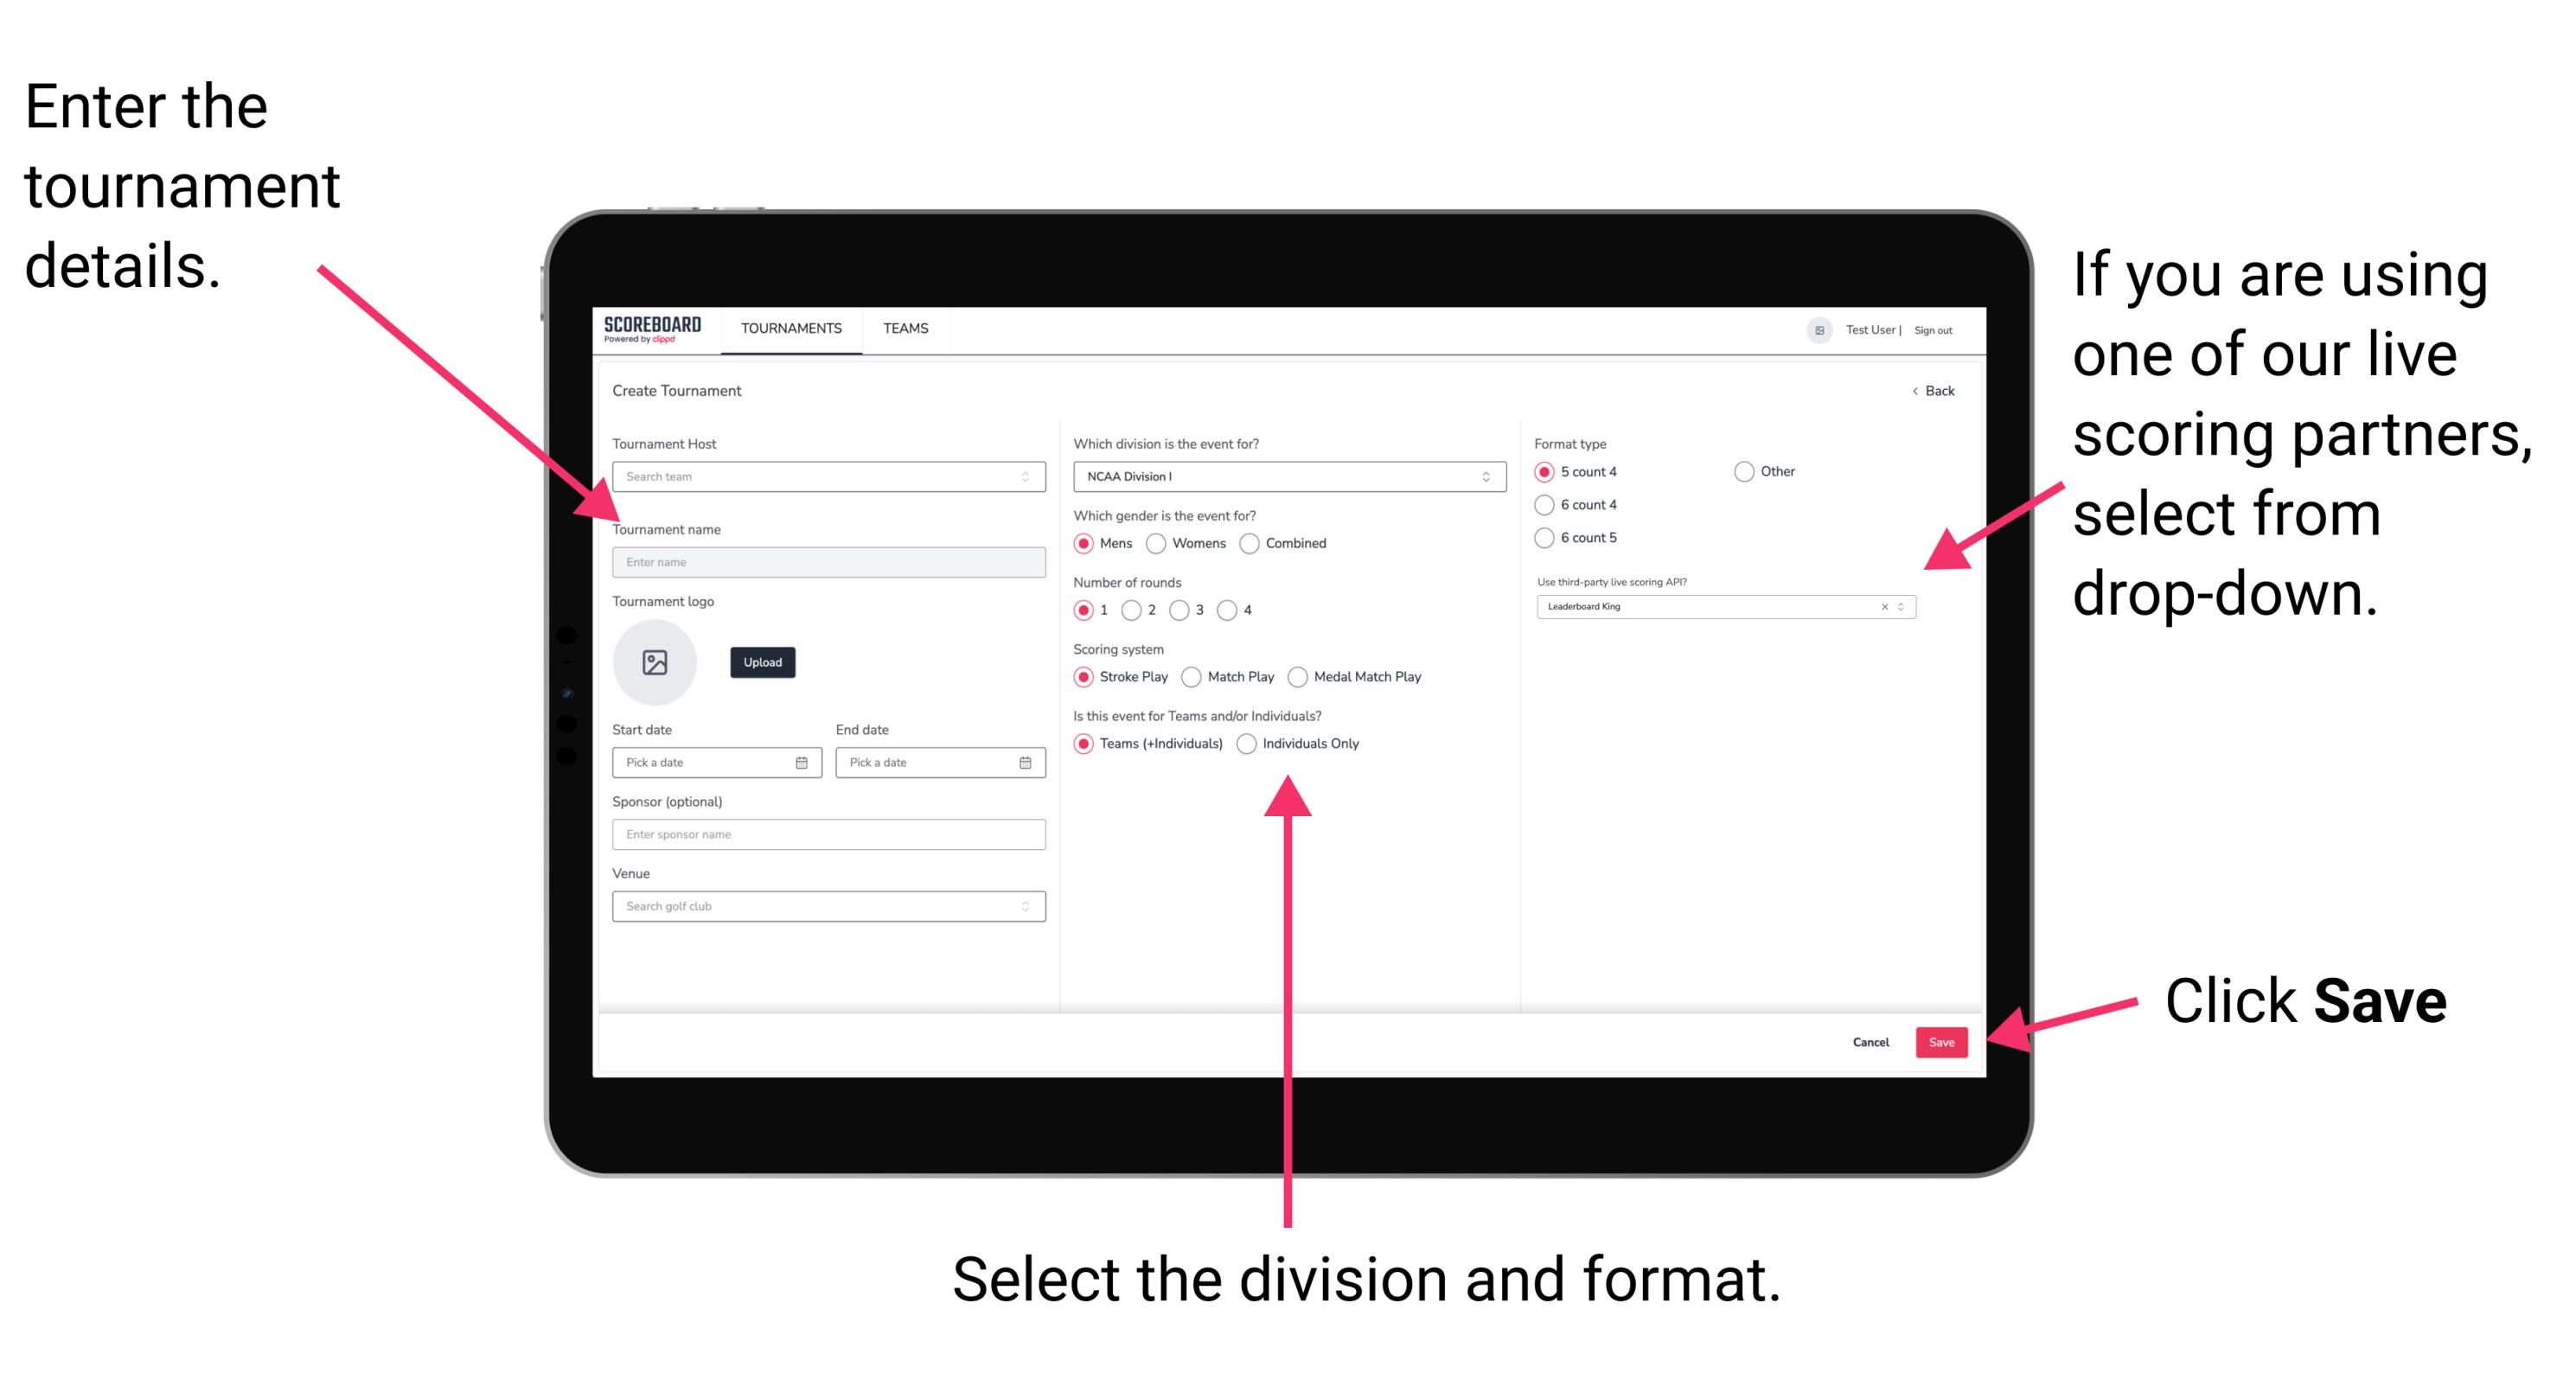The height and width of the screenshot is (1386, 2576).
Task: Click the Upload button for tournament logo
Action: [x=763, y=662]
